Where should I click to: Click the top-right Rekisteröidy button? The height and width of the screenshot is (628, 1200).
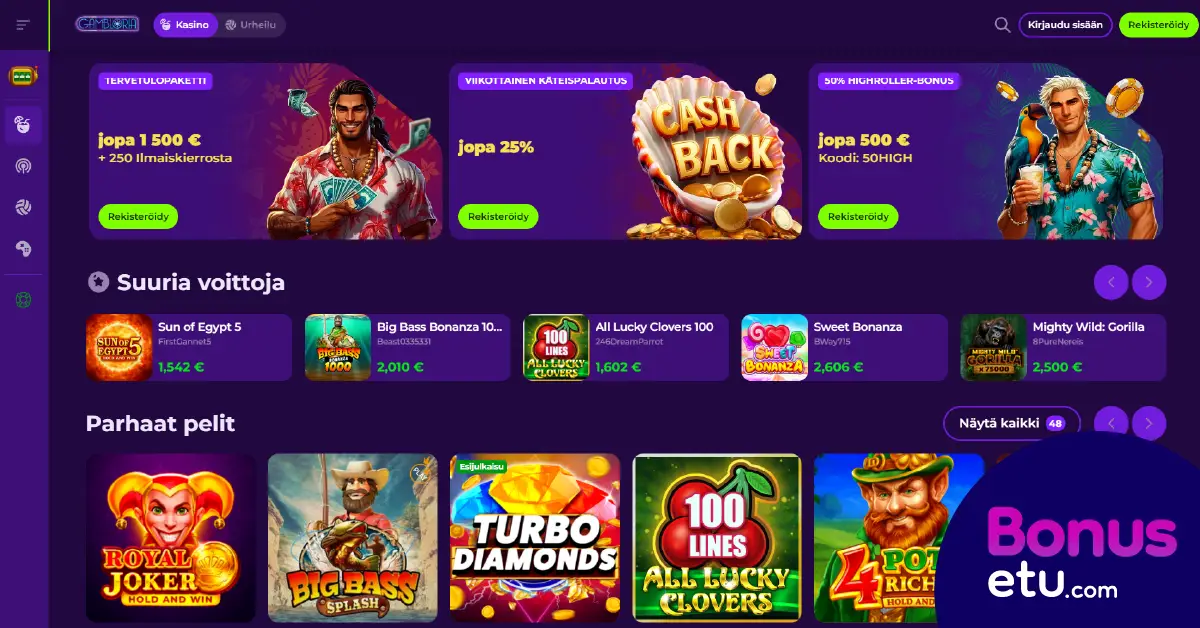coord(1158,25)
